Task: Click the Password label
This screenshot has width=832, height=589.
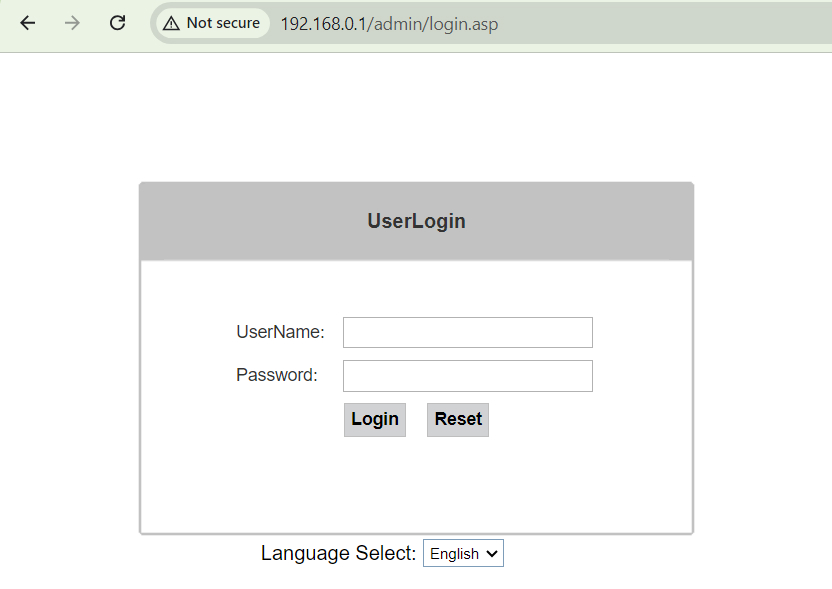Action: [276, 375]
